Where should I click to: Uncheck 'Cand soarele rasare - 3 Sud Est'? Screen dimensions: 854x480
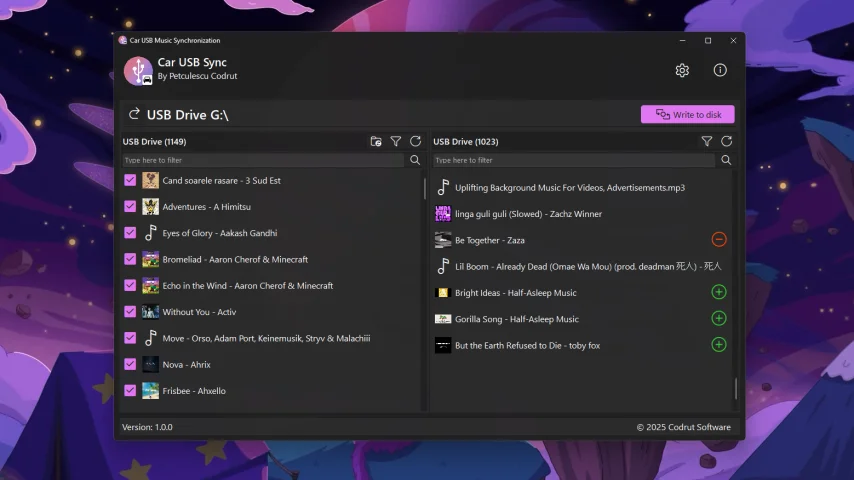[130, 181]
